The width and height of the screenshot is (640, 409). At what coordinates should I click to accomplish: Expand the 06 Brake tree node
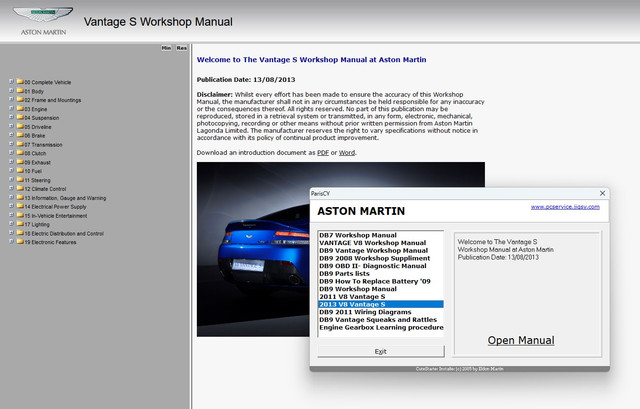coord(11,135)
